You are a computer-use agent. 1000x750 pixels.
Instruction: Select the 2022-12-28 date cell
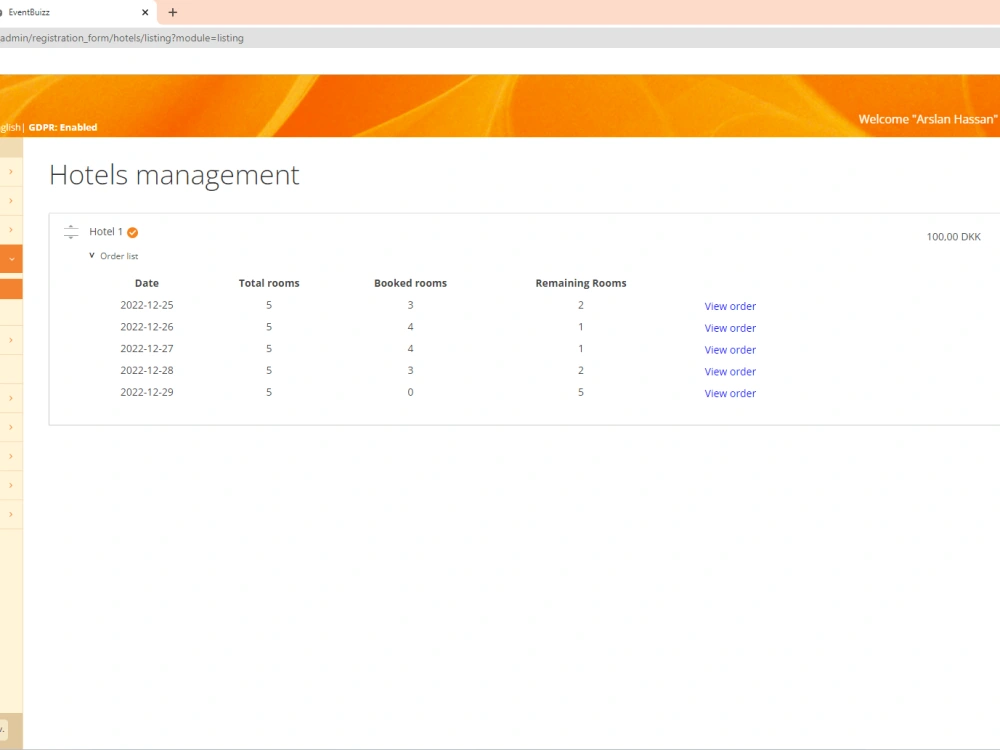coord(147,370)
